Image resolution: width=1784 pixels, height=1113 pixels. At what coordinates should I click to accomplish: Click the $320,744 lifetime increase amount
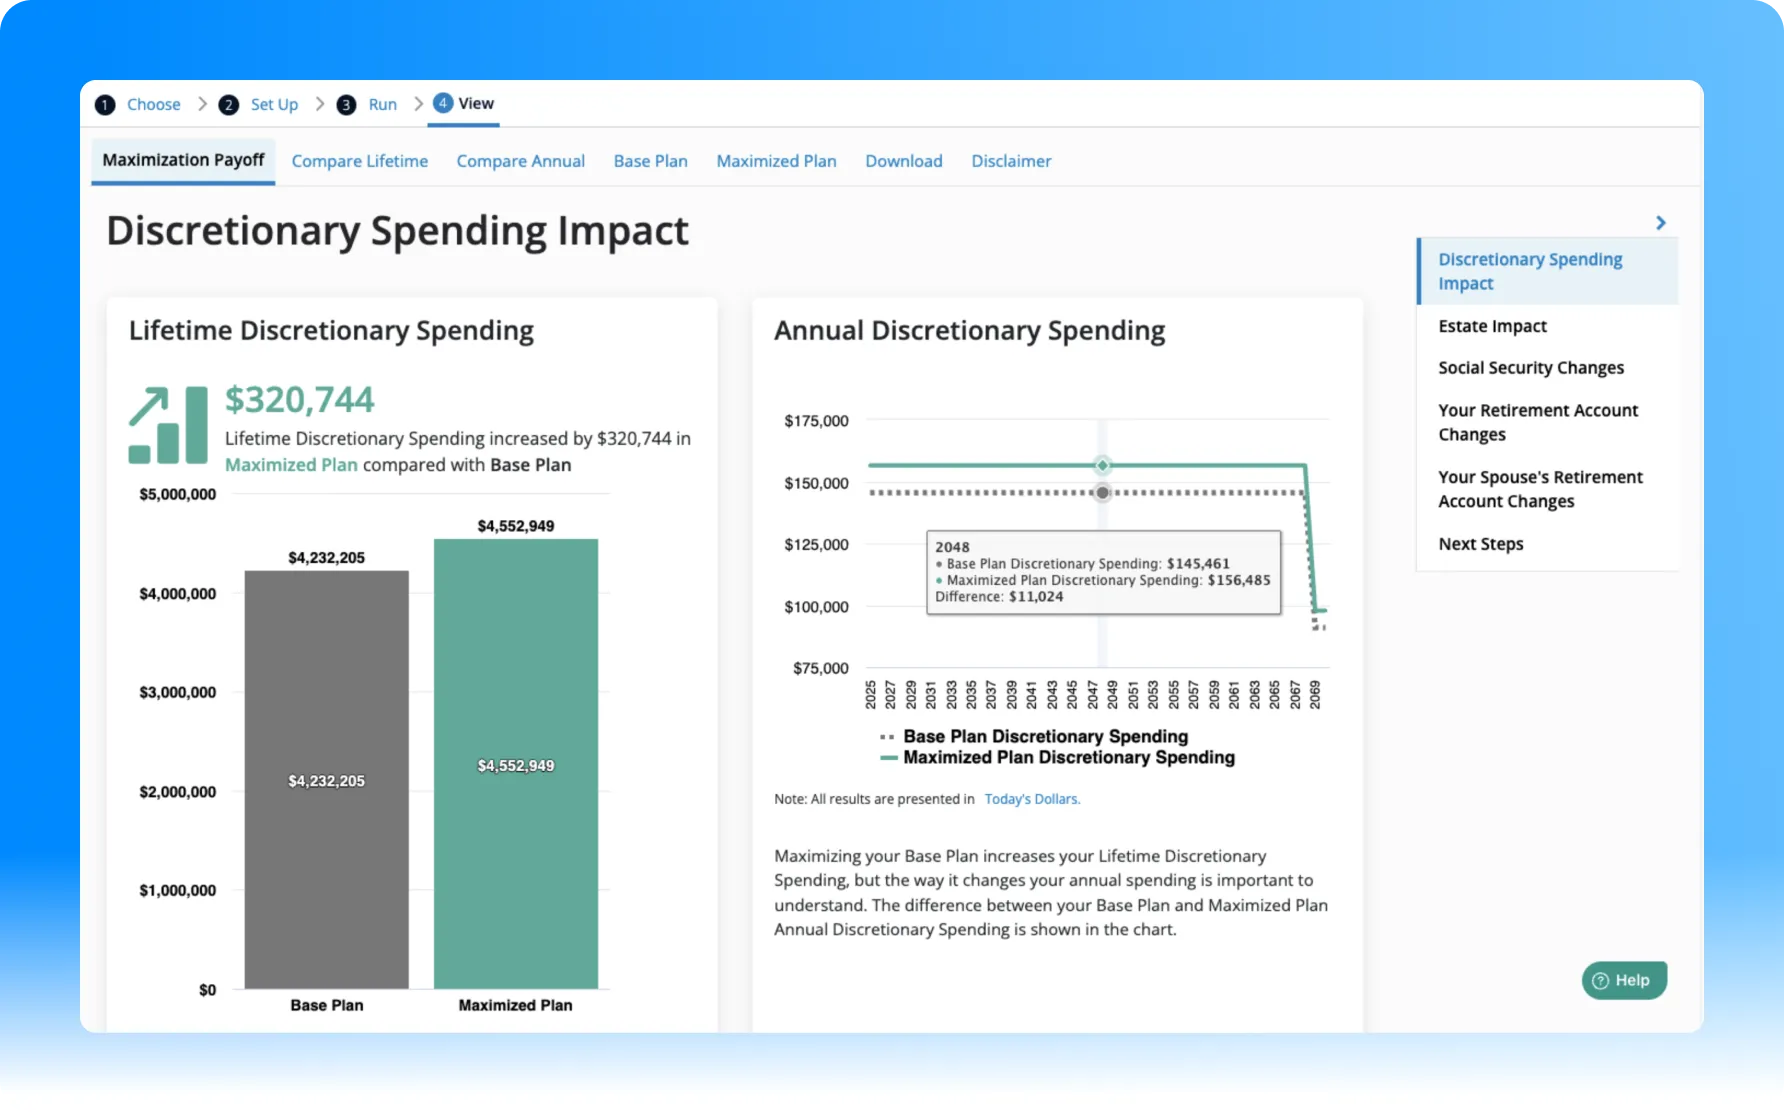[x=300, y=400]
